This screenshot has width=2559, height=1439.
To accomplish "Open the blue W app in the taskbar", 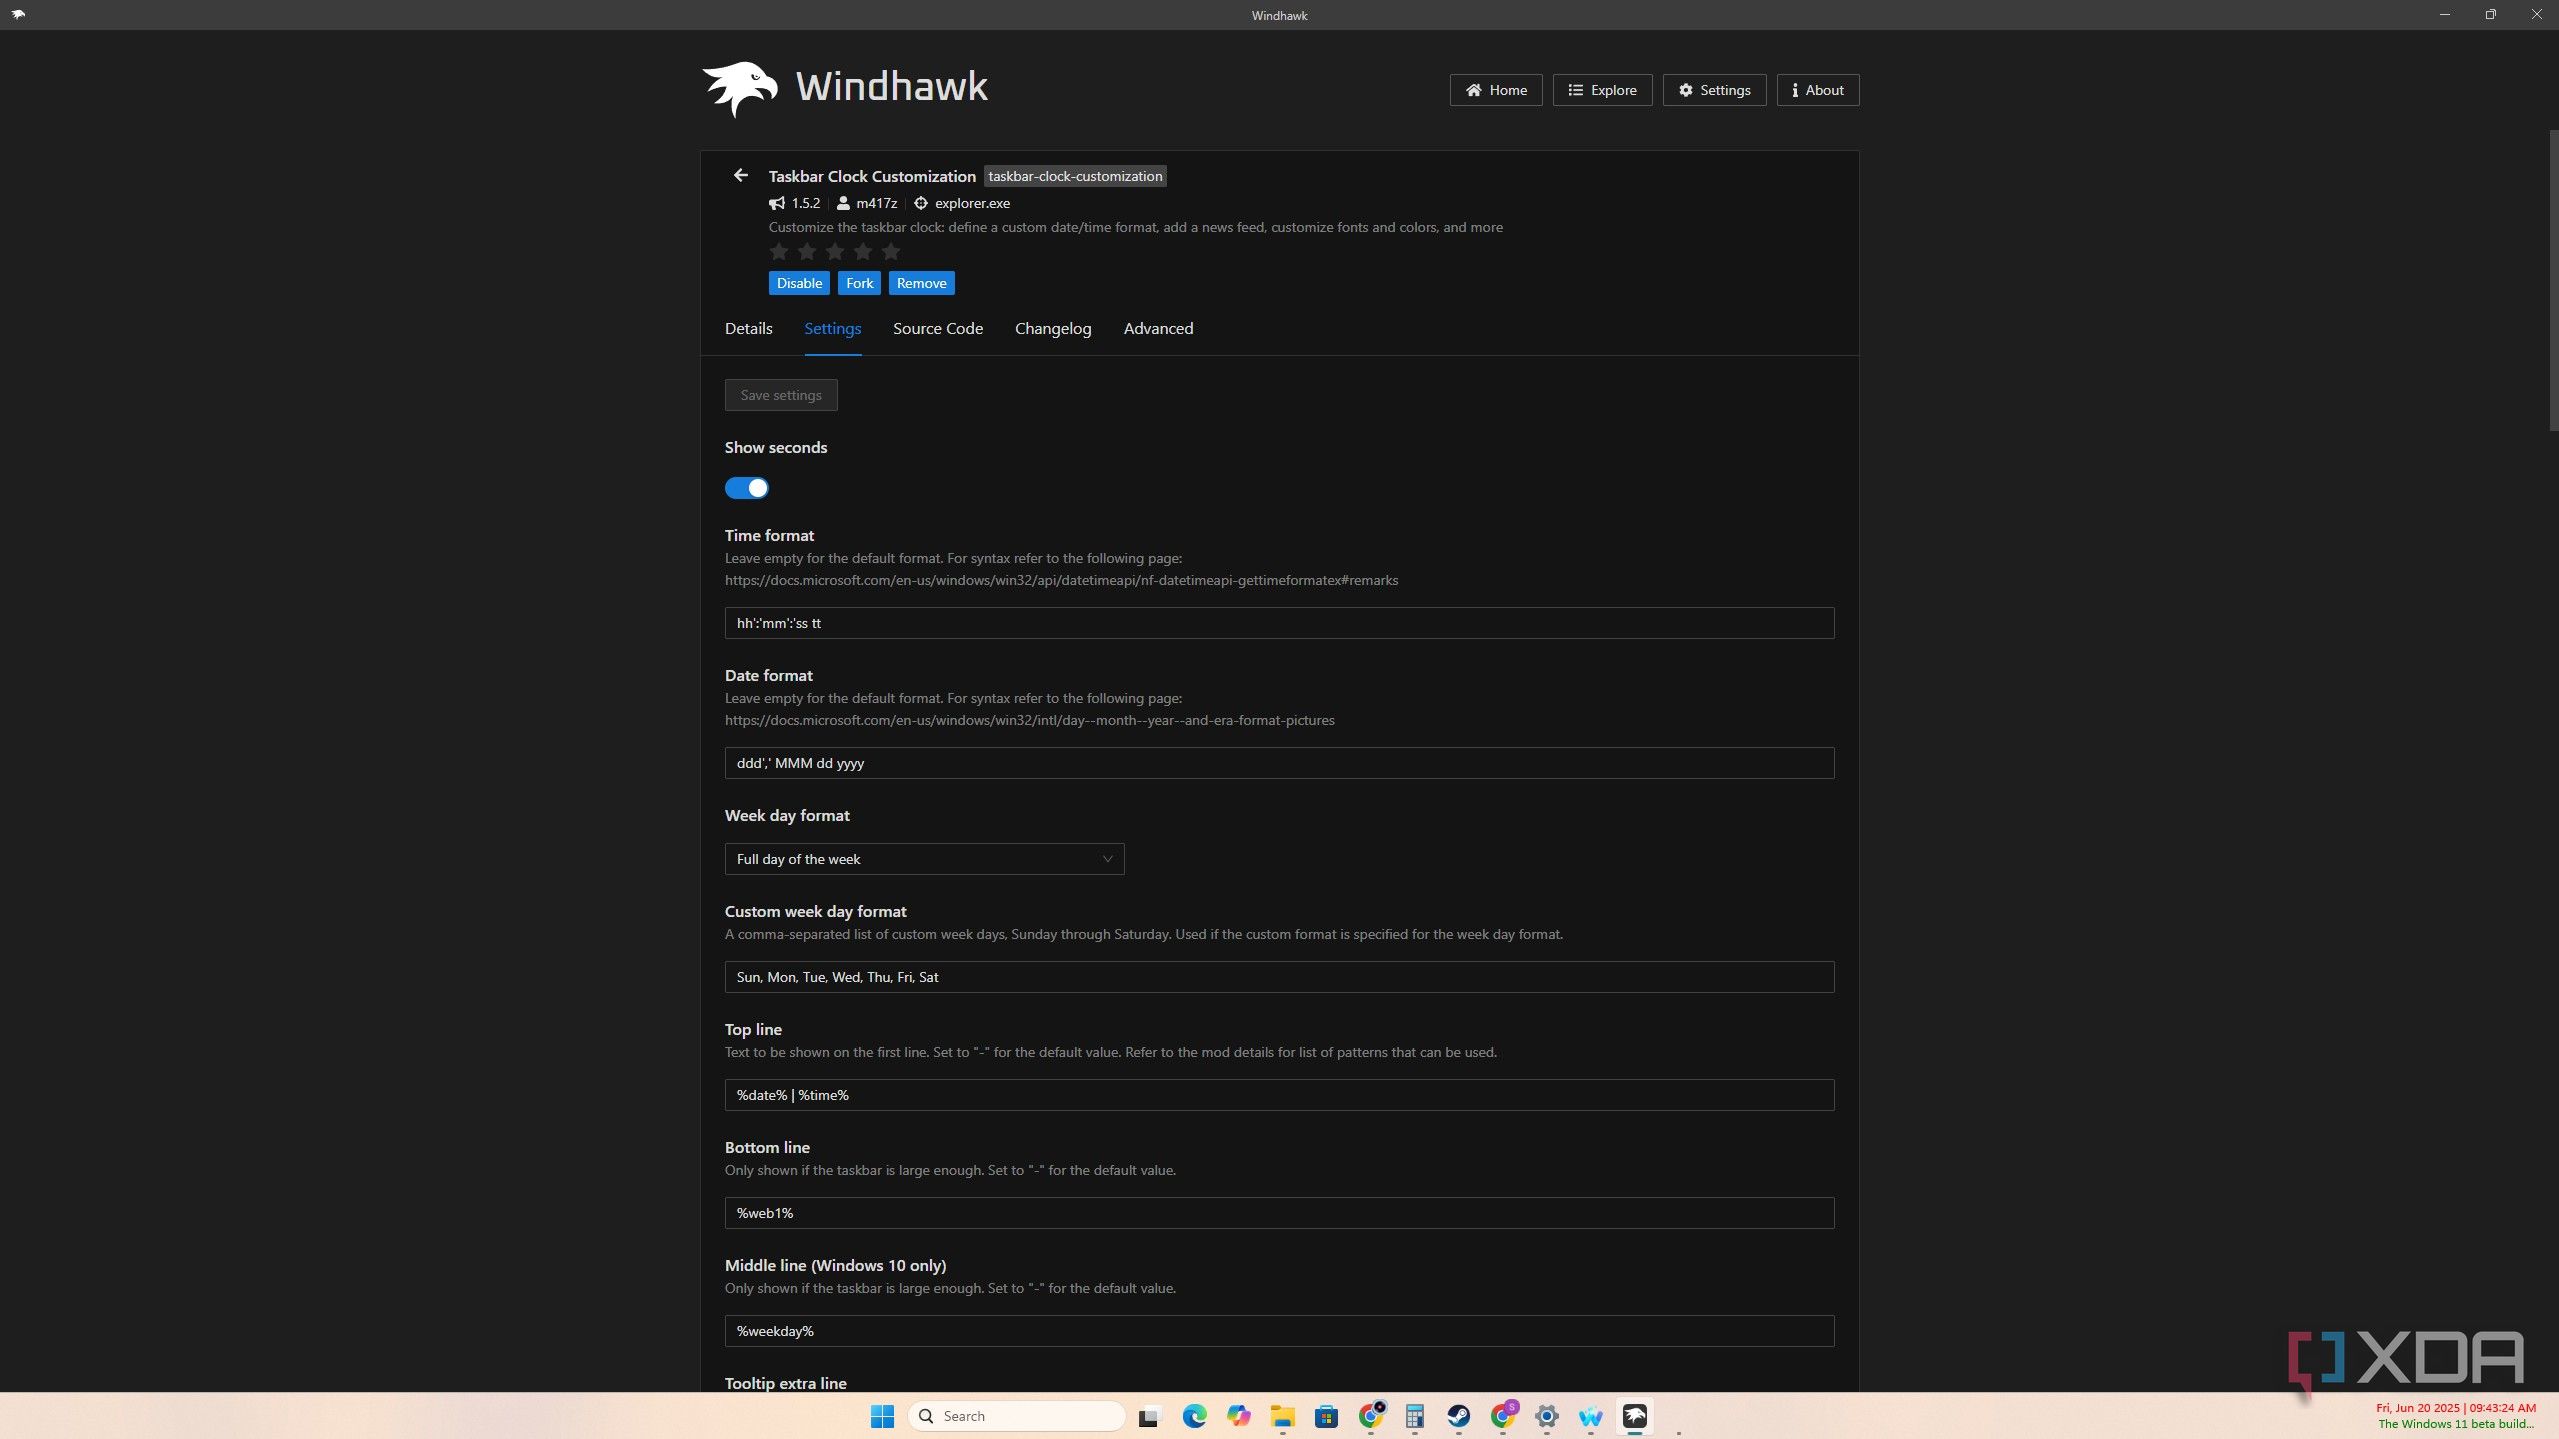I will click(1590, 1416).
